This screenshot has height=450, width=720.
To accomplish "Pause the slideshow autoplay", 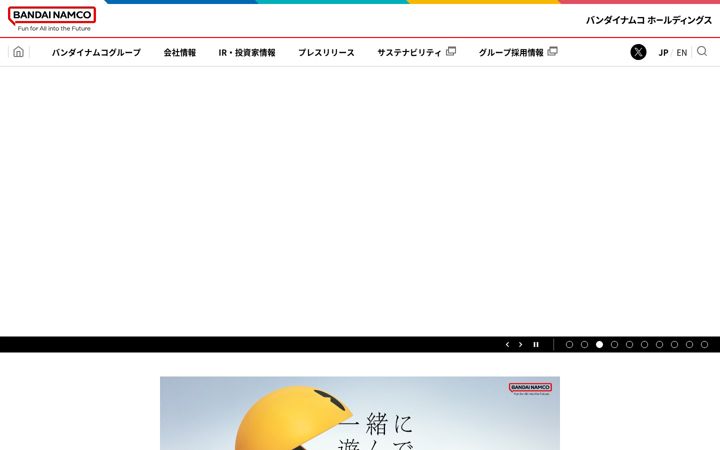I will (x=535, y=344).
